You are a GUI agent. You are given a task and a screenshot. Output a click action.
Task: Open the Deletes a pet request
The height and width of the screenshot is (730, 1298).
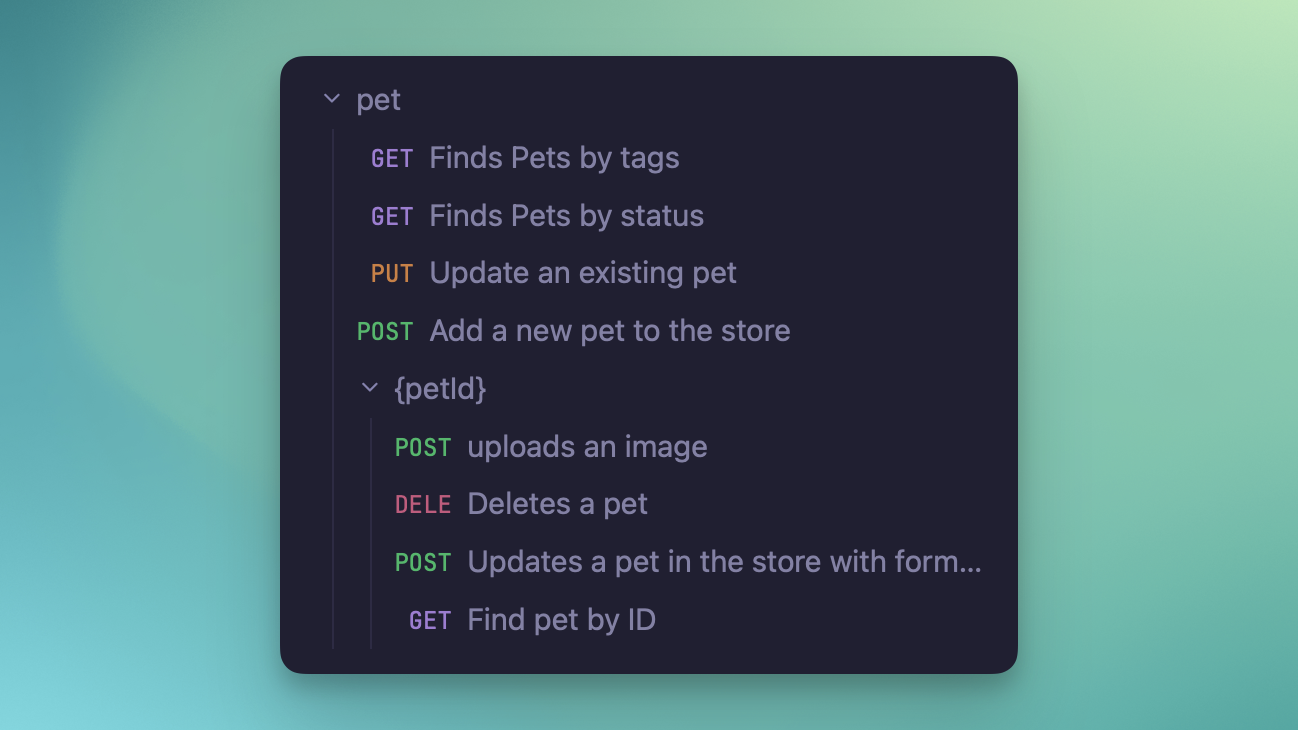click(x=557, y=504)
